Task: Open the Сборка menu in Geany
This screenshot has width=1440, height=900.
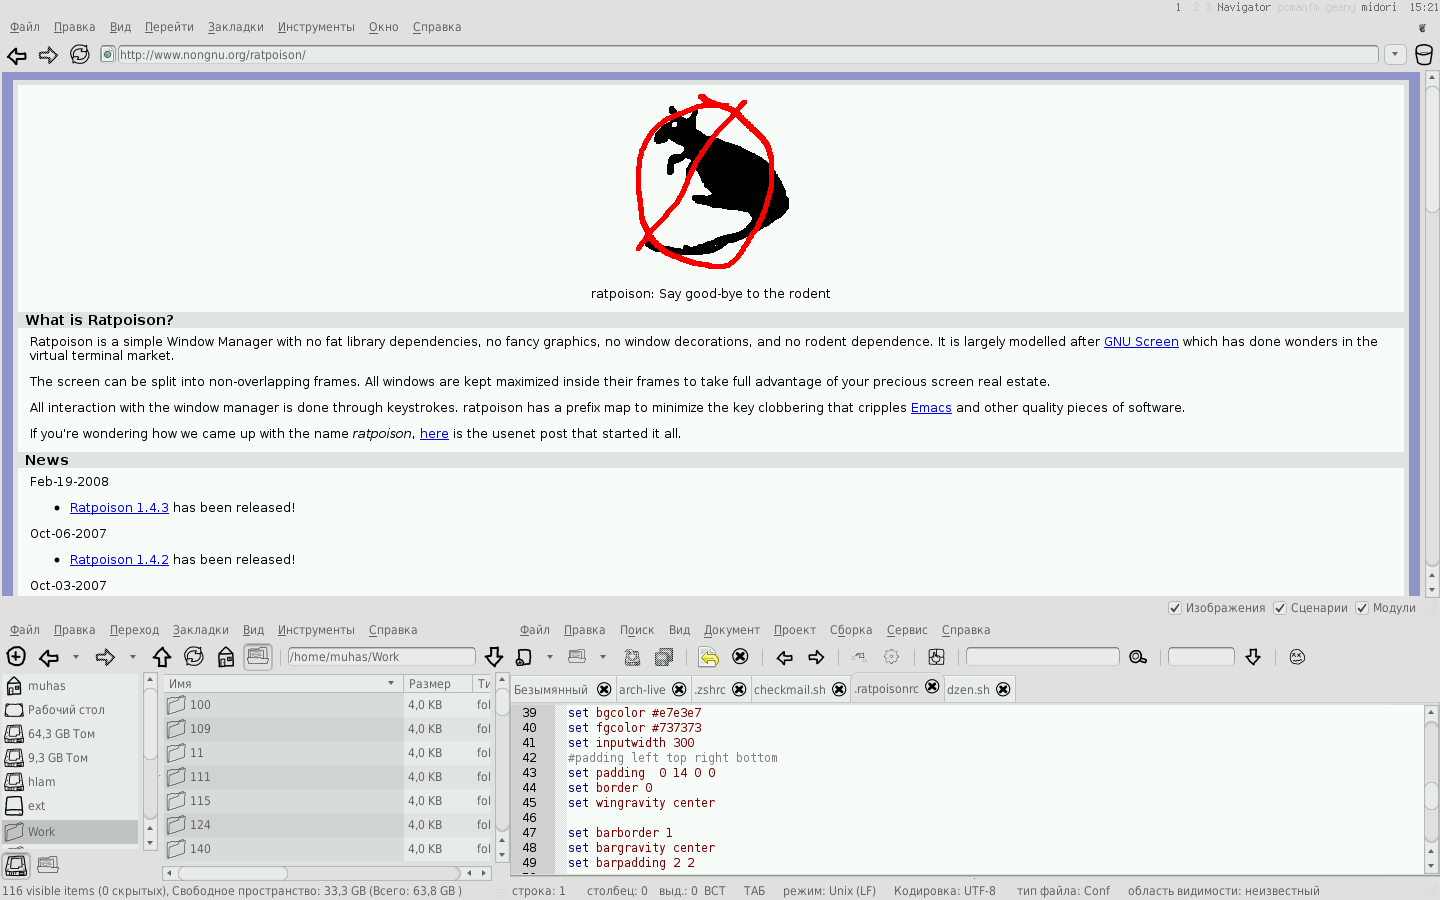Action: point(851,630)
